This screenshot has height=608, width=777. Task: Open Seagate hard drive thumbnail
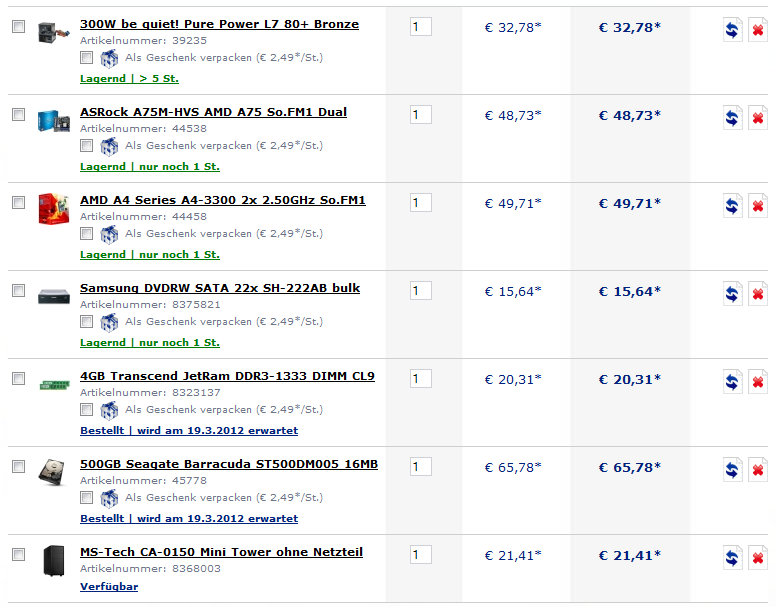(53, 472)
